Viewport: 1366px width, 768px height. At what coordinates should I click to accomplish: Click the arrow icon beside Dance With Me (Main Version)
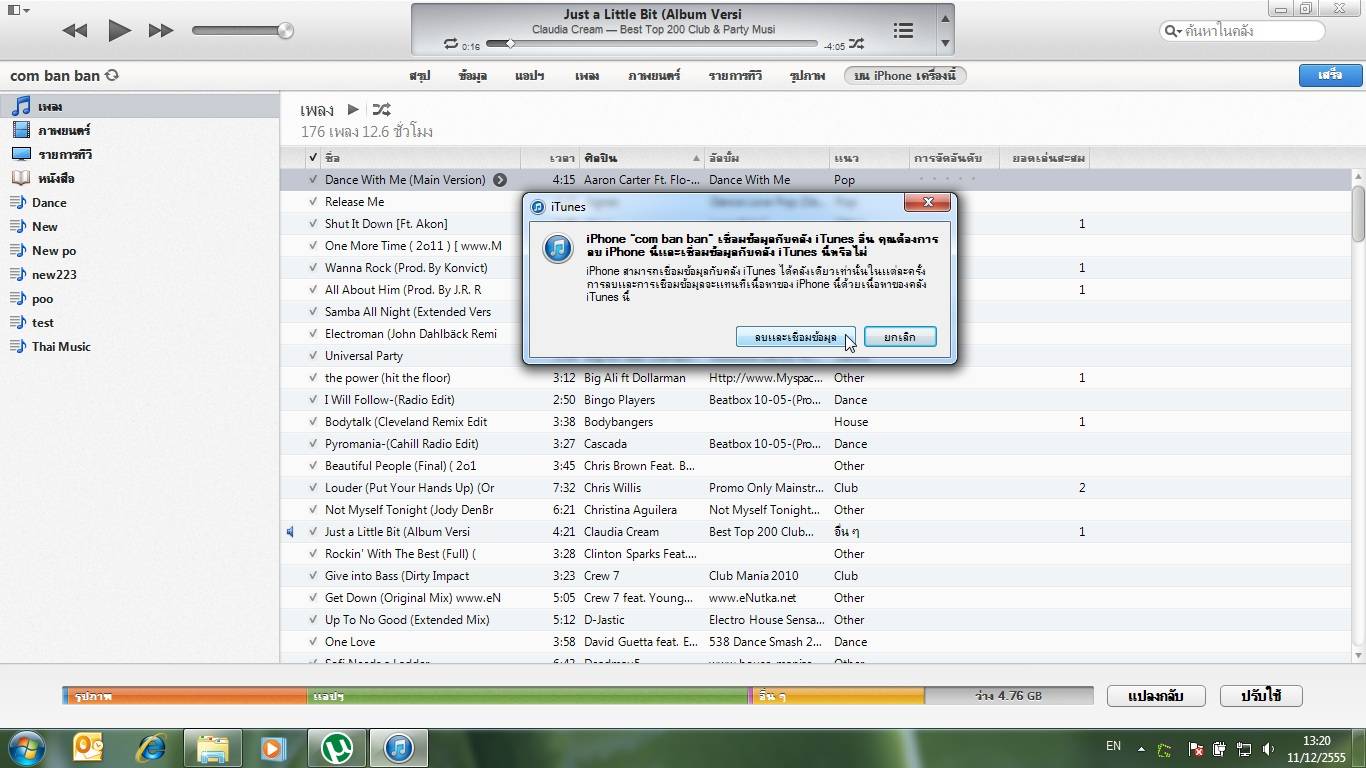tap(500, 180)
